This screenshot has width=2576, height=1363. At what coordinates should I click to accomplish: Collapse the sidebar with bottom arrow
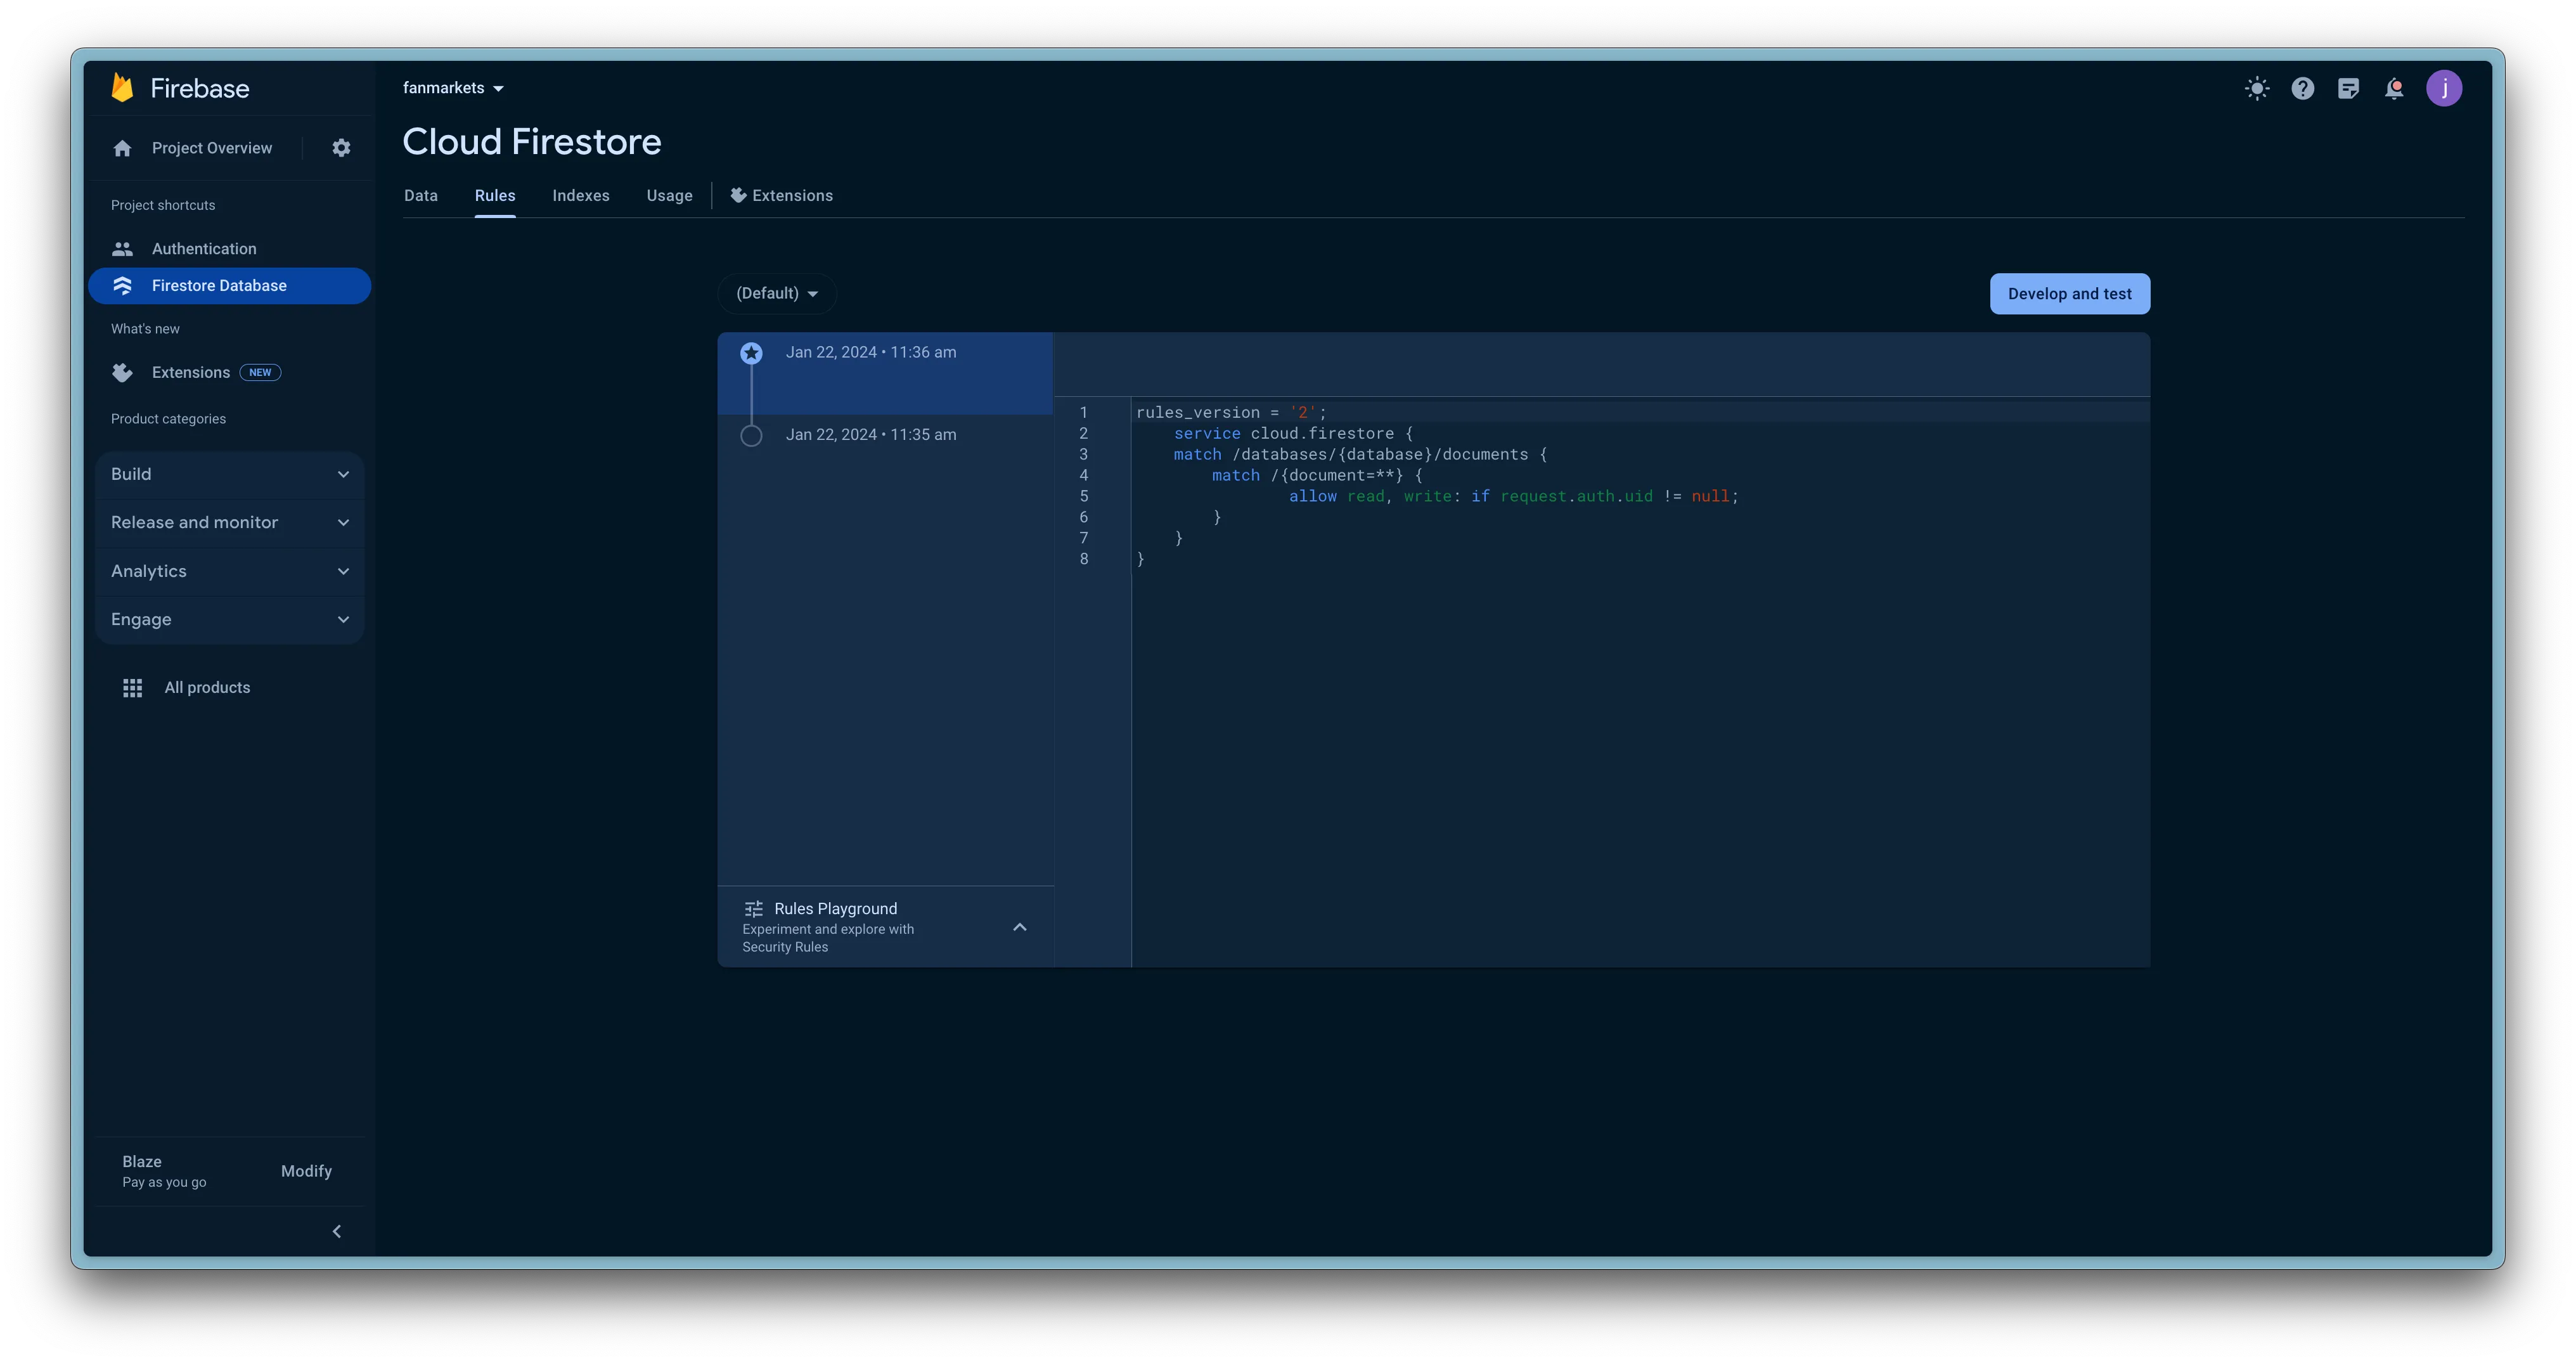[336, 1231]
